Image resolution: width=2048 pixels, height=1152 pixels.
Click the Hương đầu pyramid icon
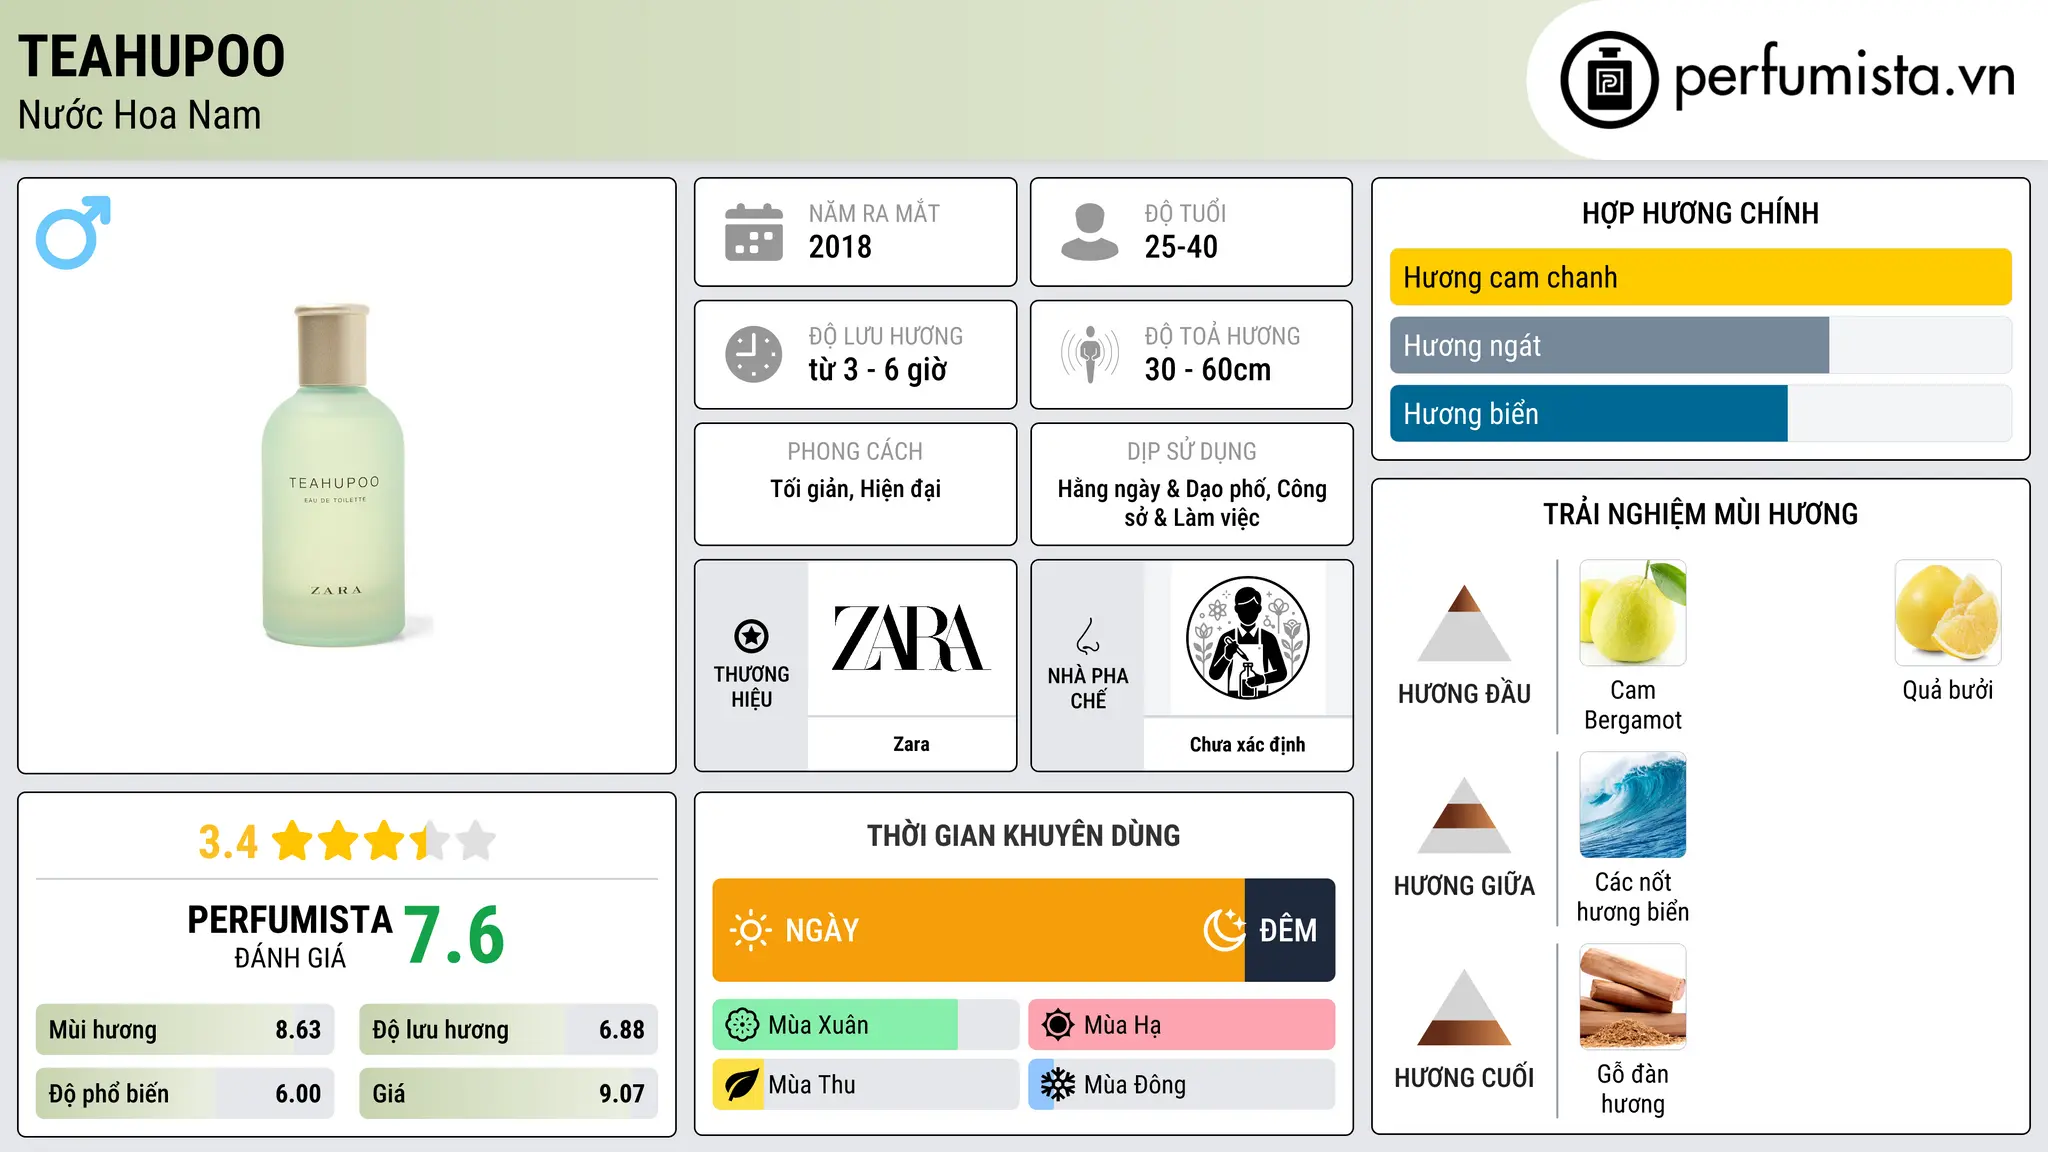1464,623
